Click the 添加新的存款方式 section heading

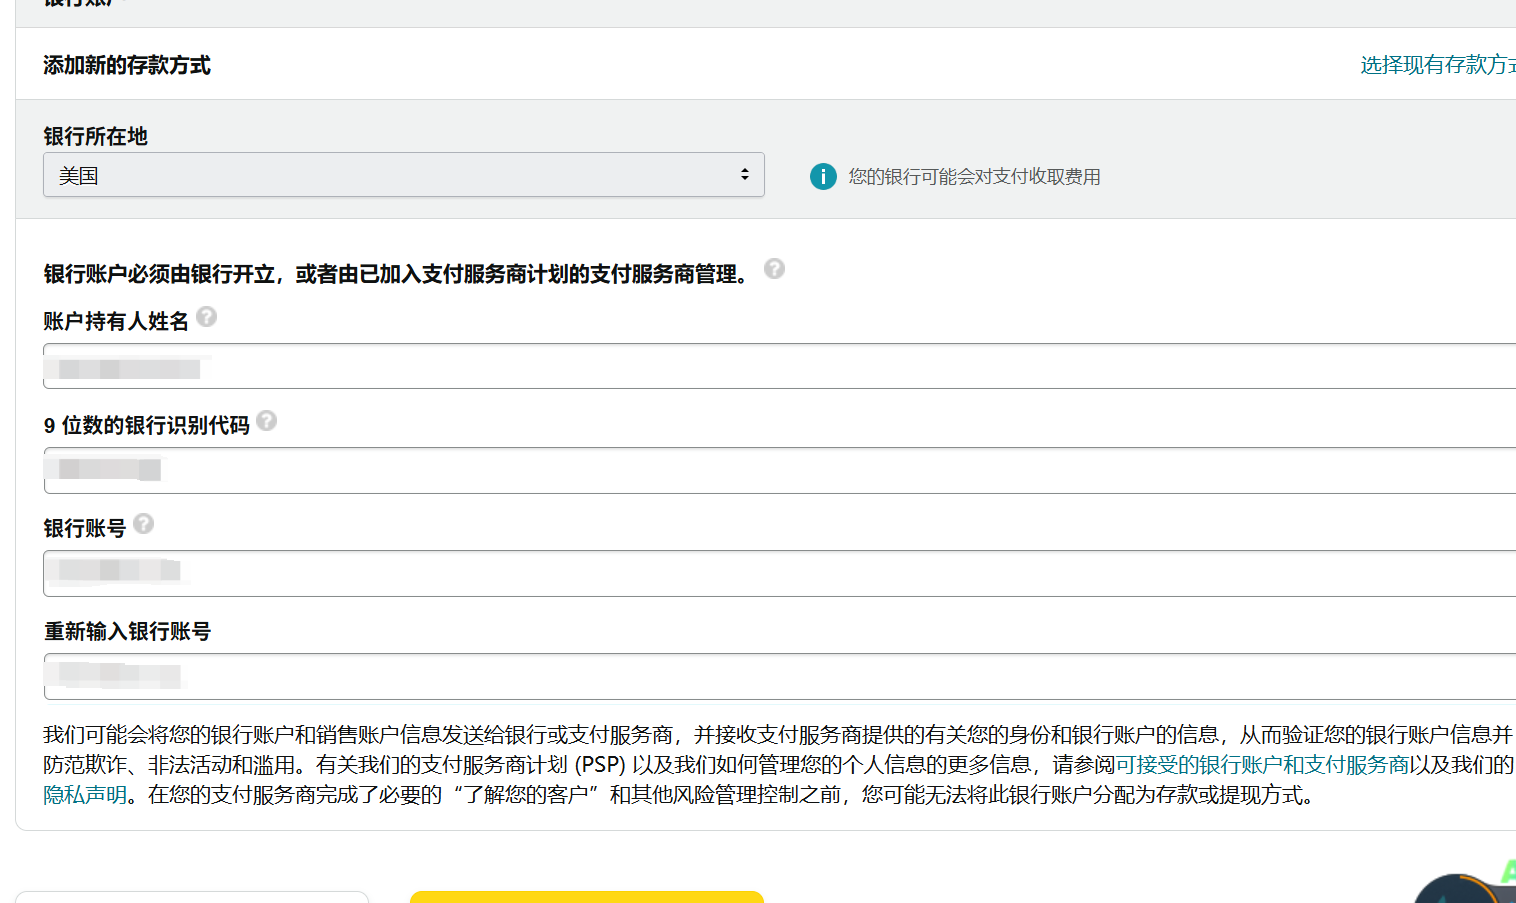pyautogui.click(x=126, y=65)
